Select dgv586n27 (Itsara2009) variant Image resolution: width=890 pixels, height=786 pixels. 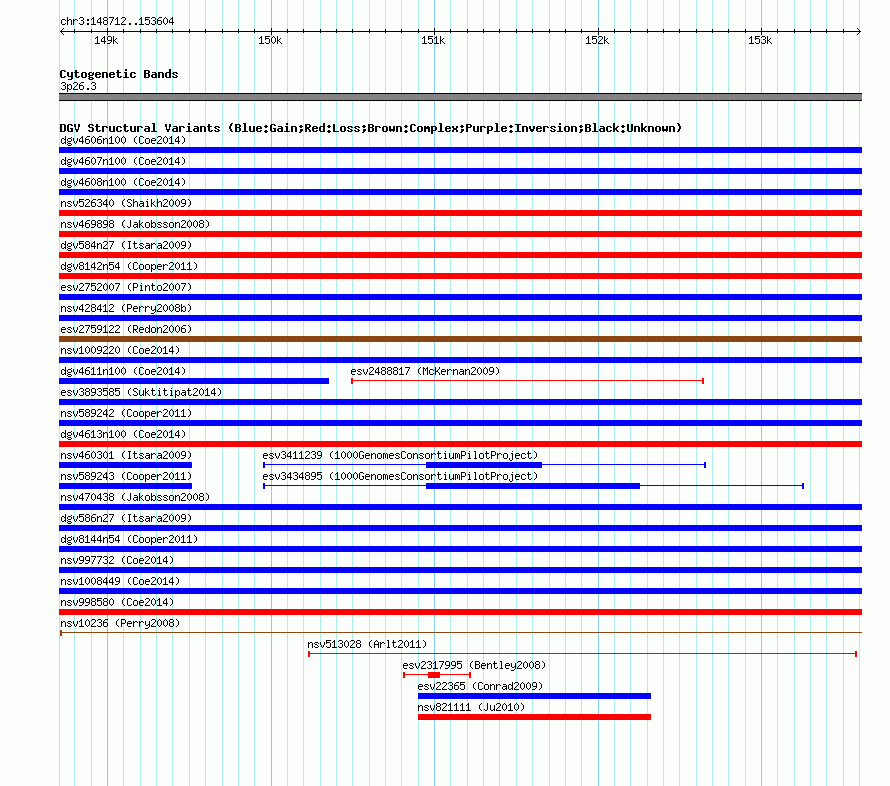tap(126, 518)
